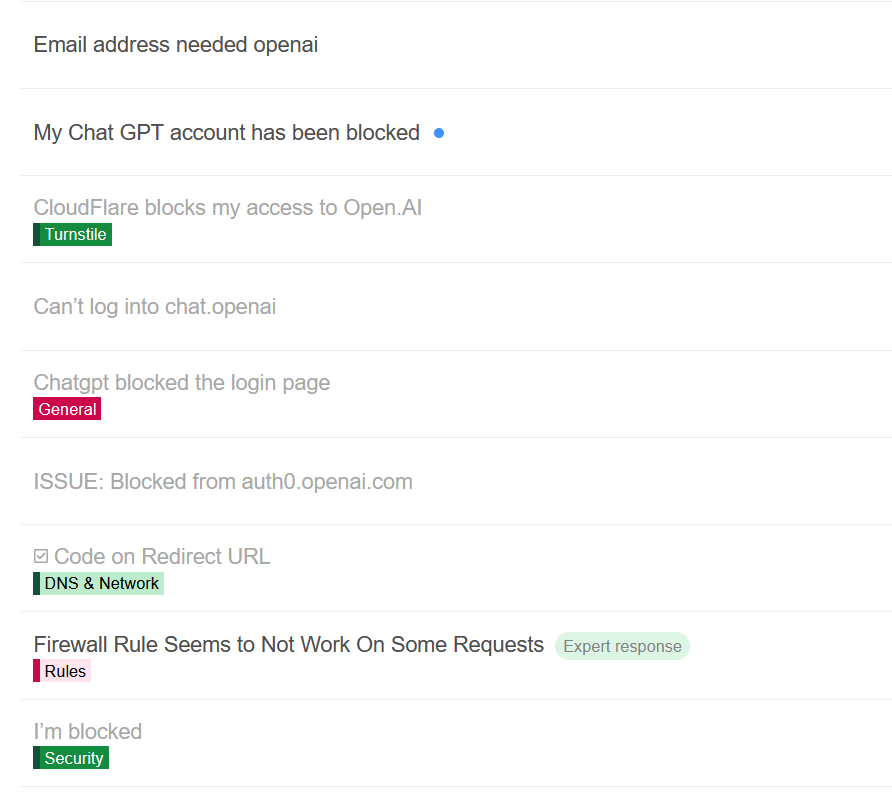
Task: Click the dark green bar on Turnstile tag
Action: pyautogui.click(x=36, y=235)
